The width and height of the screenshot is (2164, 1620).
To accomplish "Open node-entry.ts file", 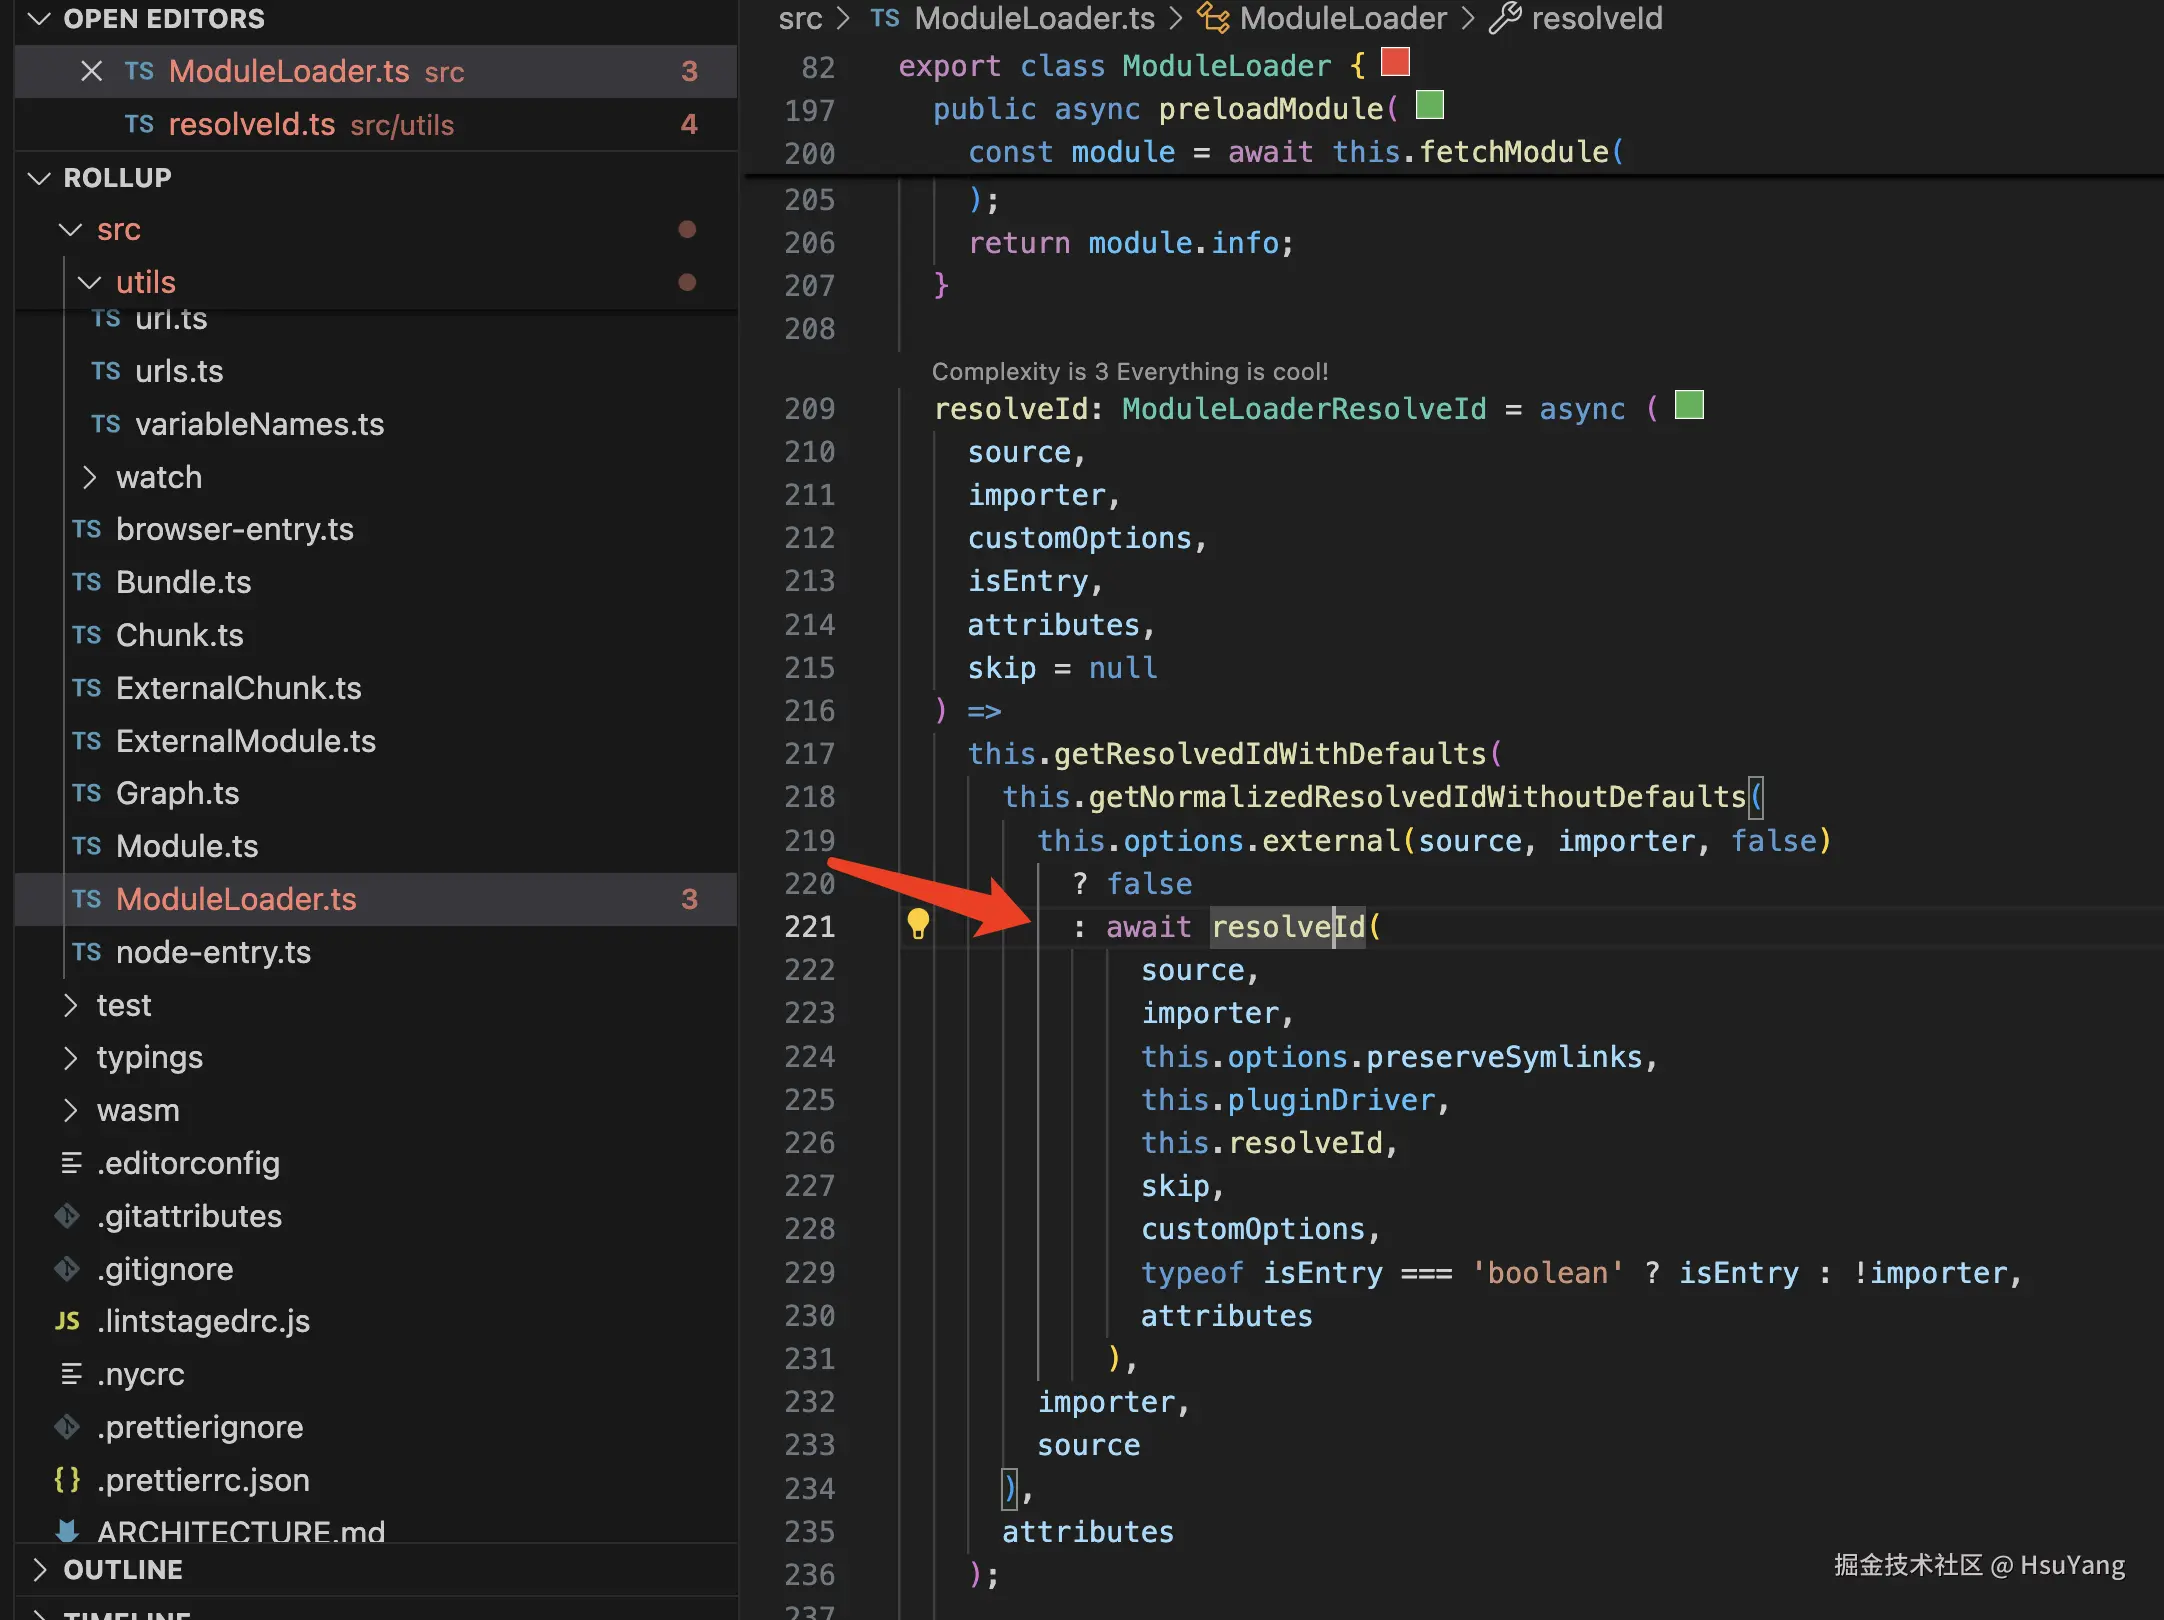I will pyautogui.click(x=213, y=952).
